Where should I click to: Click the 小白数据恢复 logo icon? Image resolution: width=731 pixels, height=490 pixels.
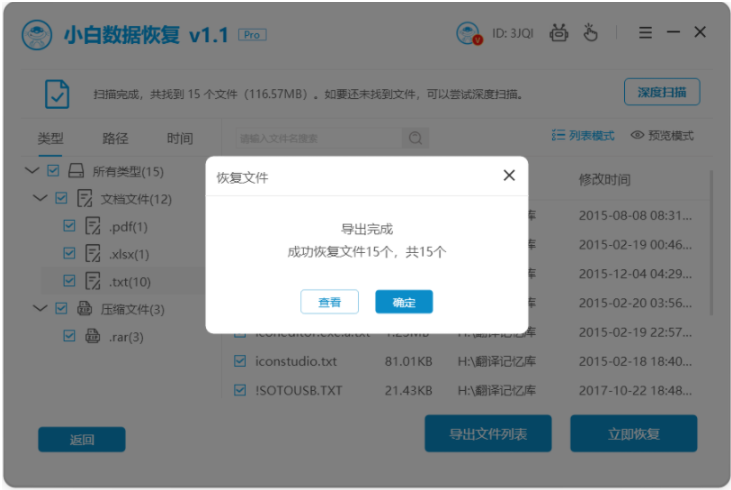pyautogui.click(x=37, y=35)
